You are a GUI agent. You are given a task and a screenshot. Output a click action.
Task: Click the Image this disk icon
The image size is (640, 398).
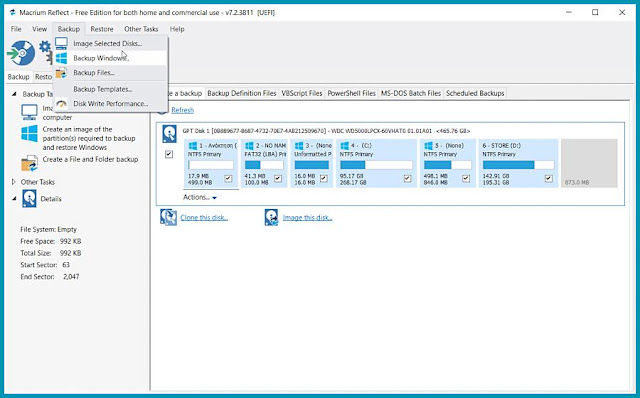point(271,217)
